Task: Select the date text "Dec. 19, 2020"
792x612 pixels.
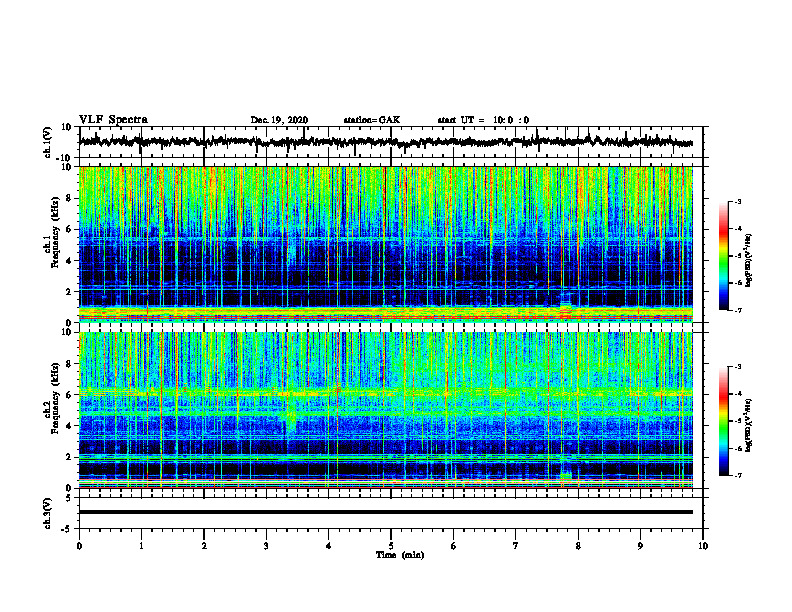Action: pos(279,120)
